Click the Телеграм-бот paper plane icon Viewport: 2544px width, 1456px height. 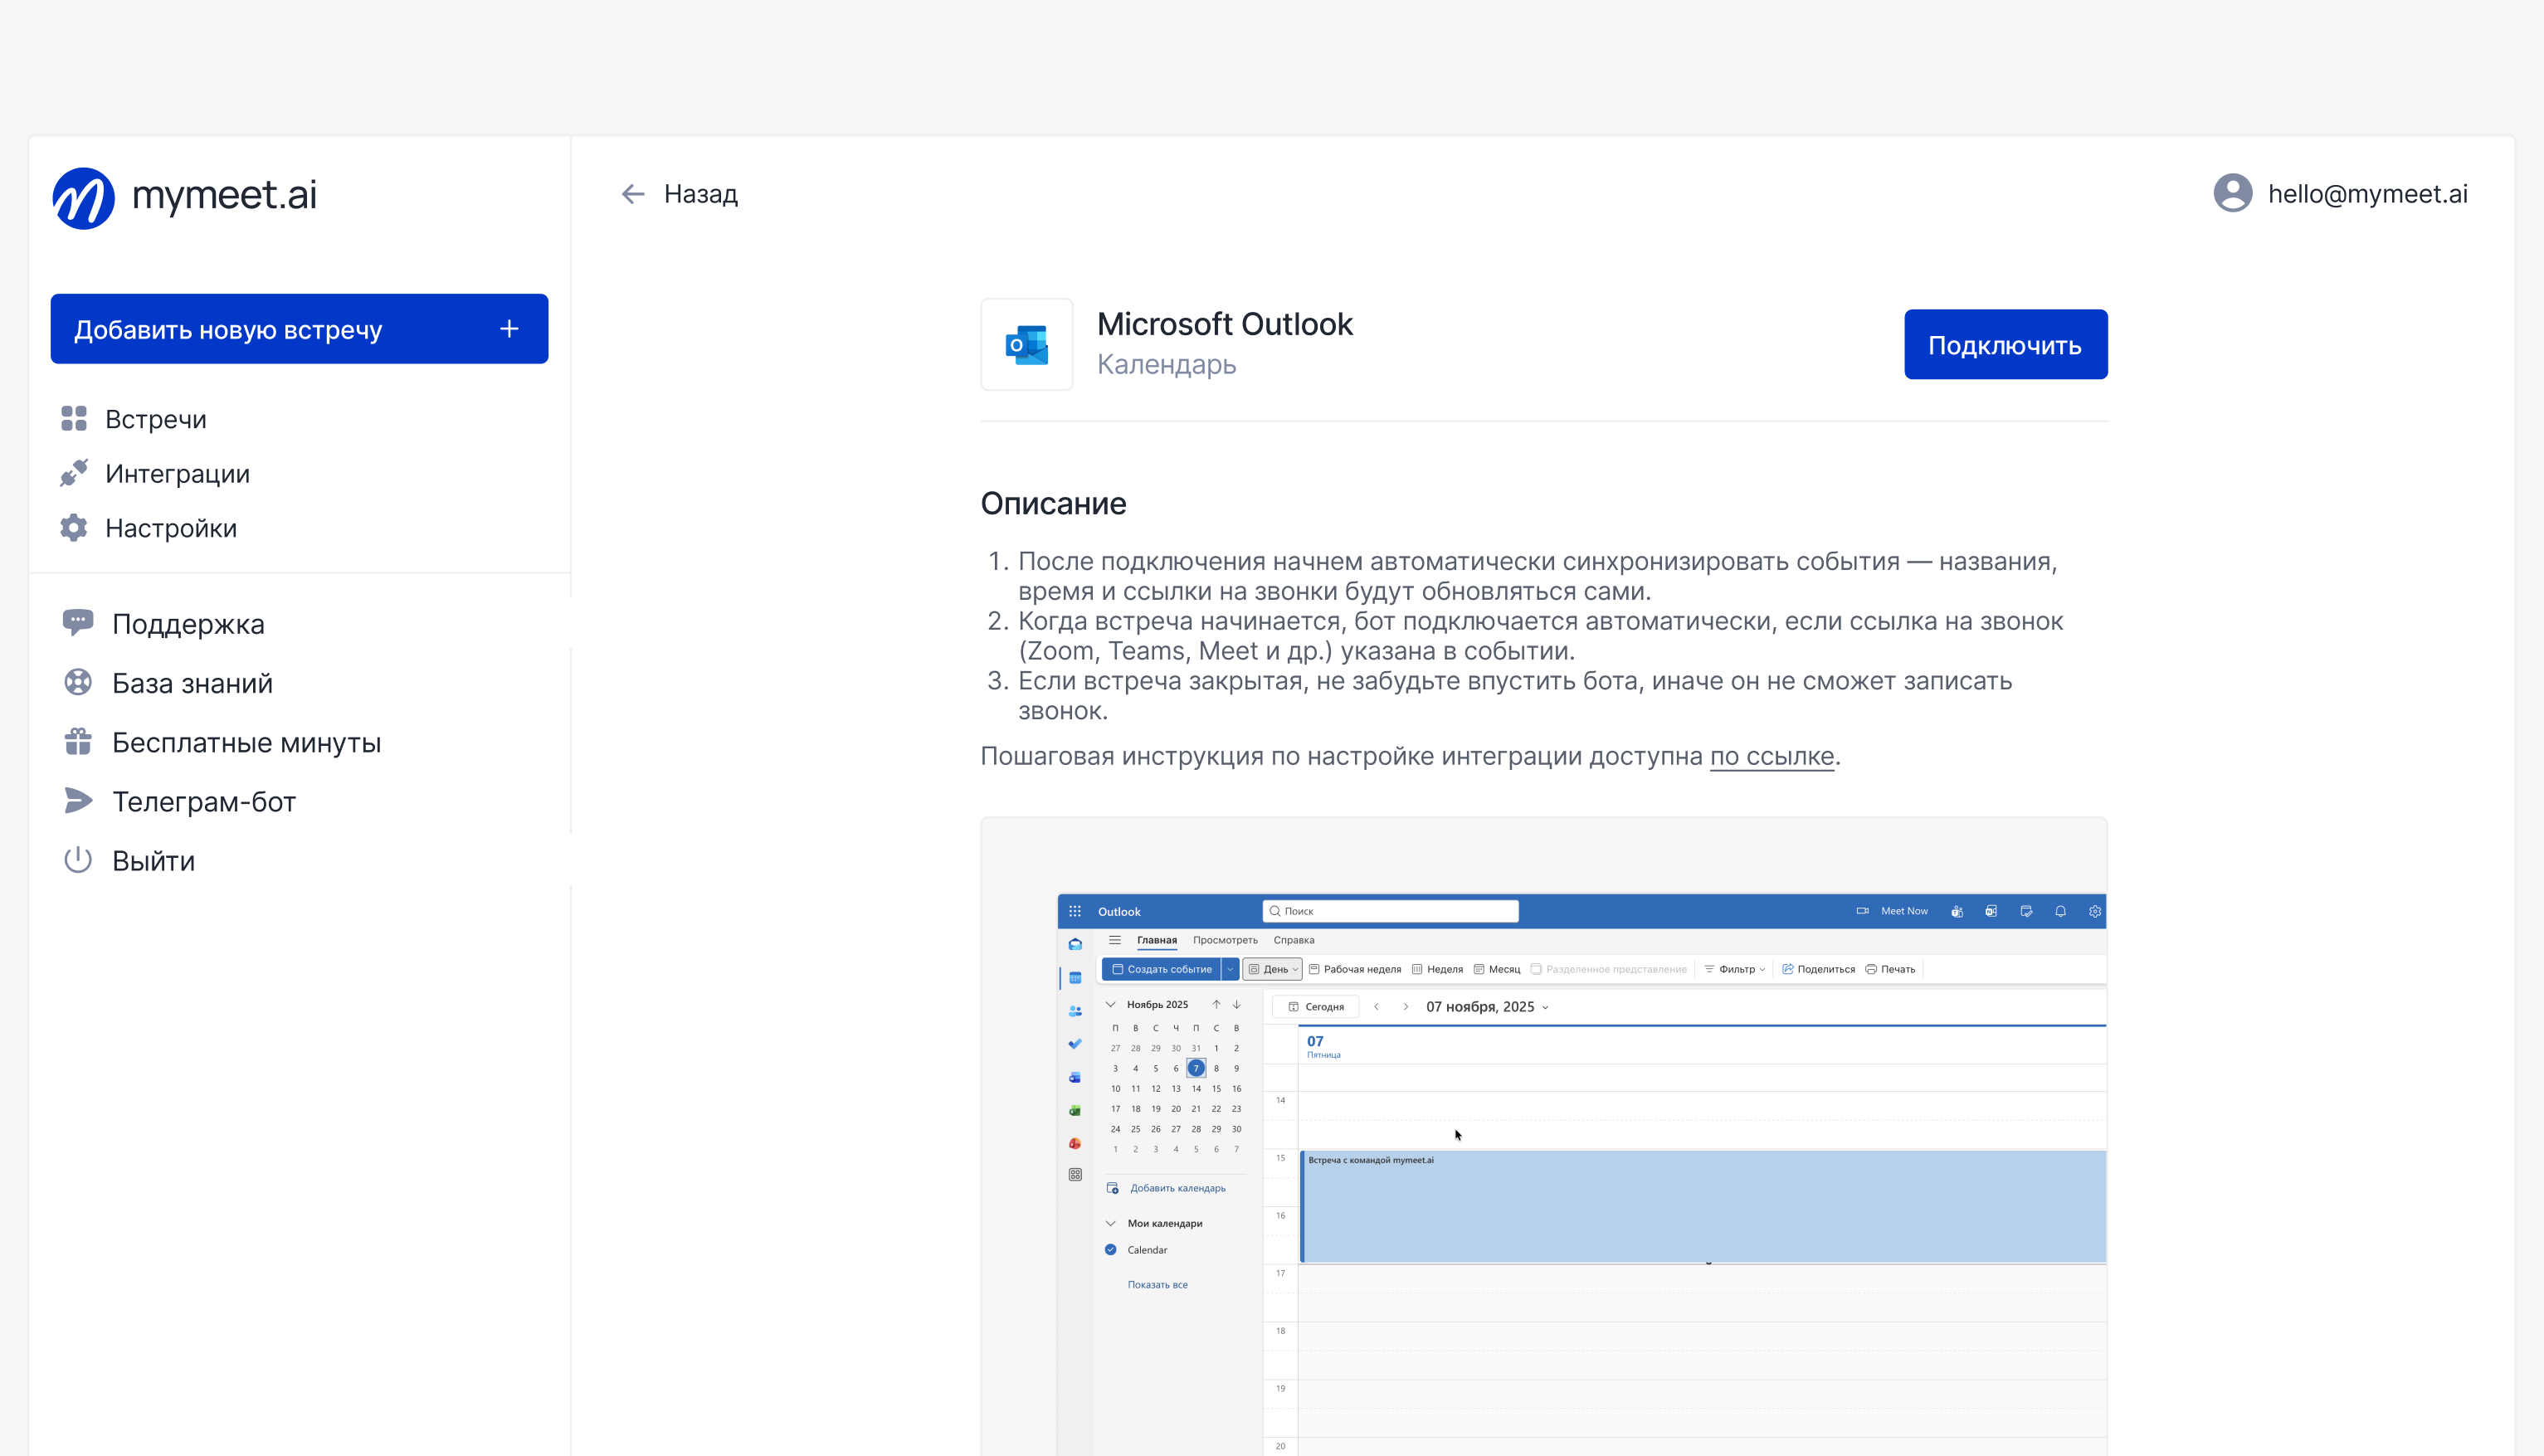[78, 801]
